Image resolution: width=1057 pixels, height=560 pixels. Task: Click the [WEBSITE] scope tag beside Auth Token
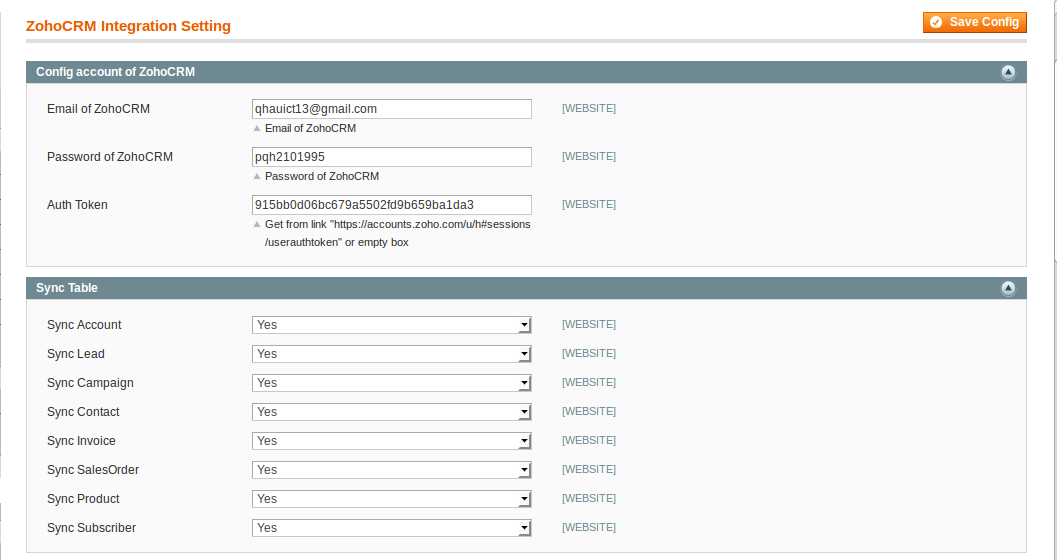coord(588,204)
